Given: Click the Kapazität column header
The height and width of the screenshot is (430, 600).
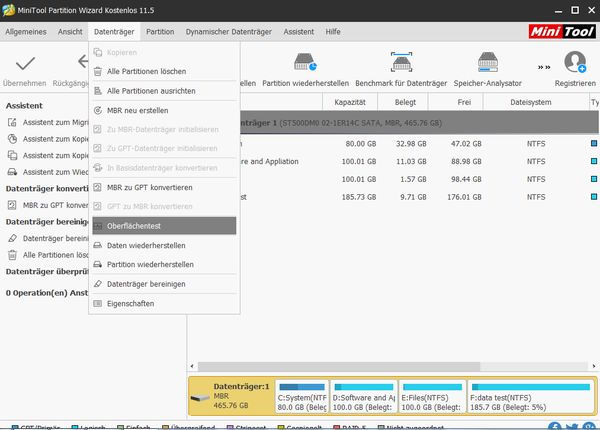Looking at the screenshot, I should [x=349, y=102].
